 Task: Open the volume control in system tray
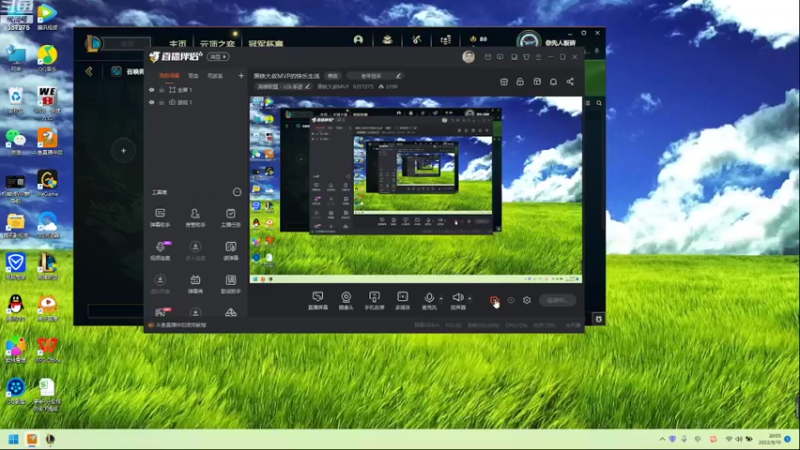(x=739, y=439)
